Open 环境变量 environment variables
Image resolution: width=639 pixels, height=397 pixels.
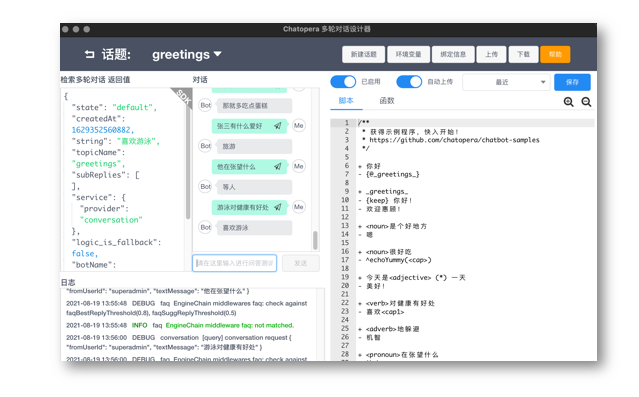(x=408, y=54)
